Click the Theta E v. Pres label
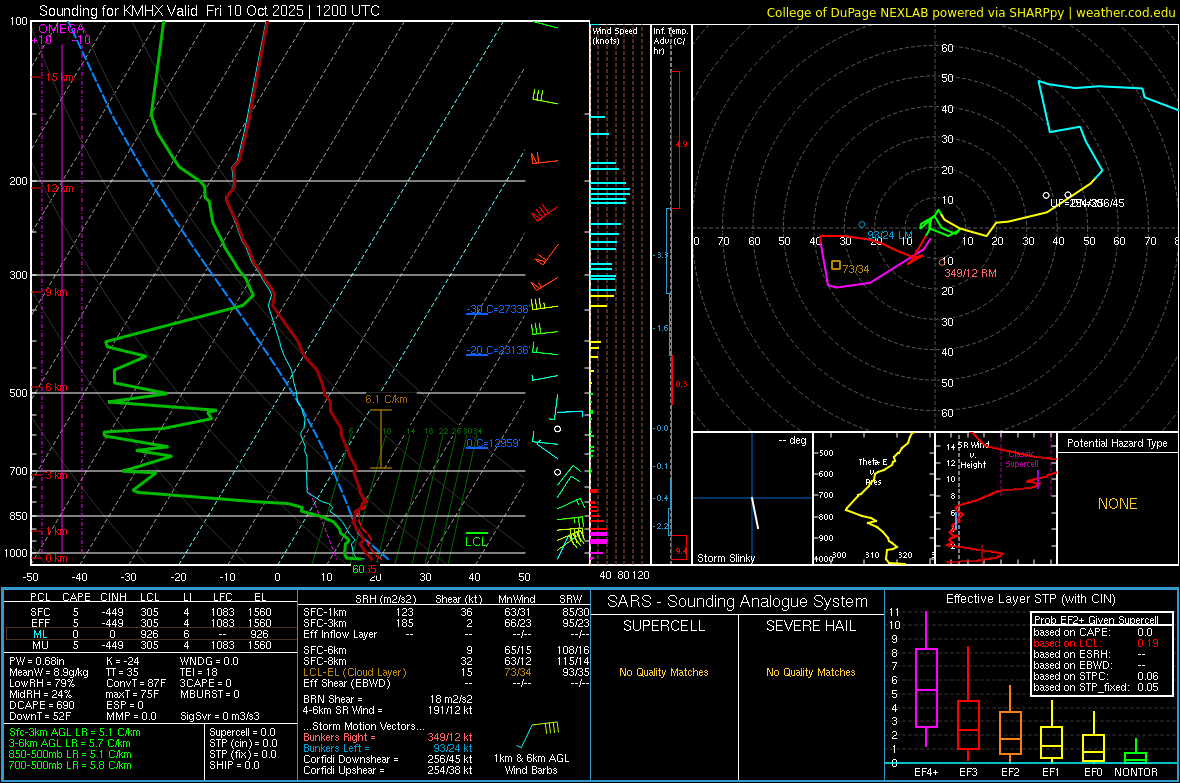This screenshot has width=1180, height=783. [873, 471]
